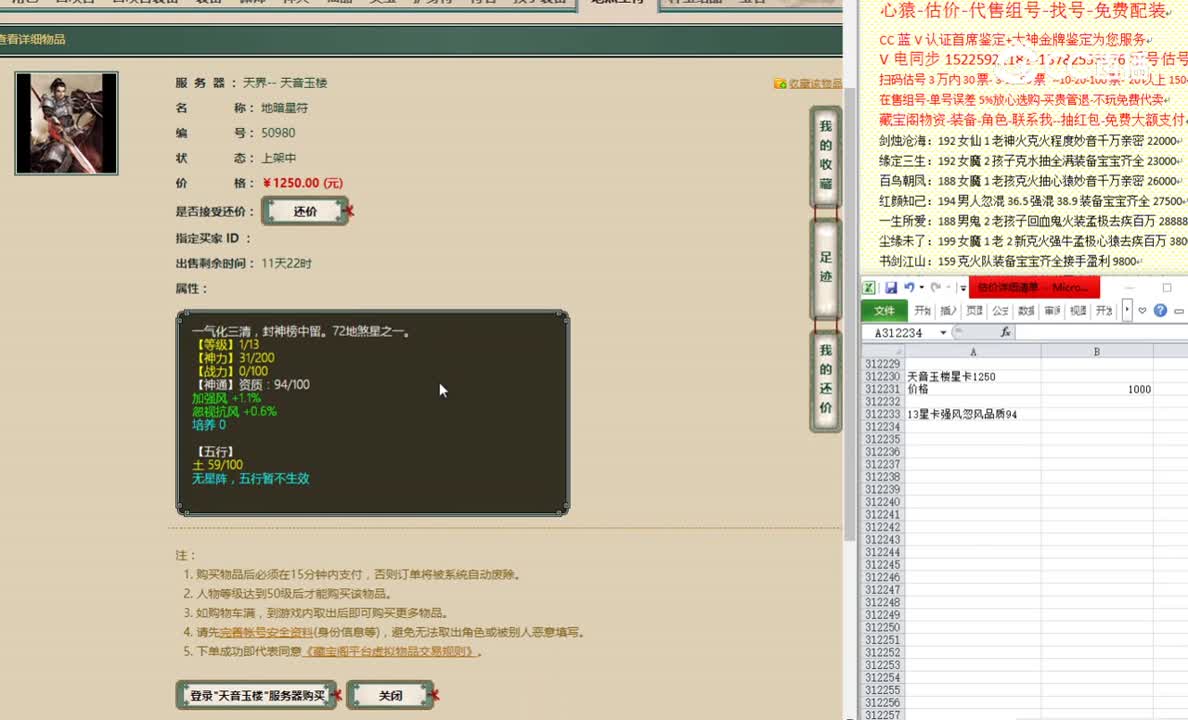Open the Name Box dropdown showing A312234
Viewport: 1188px width, 720px height.
click(x=943, y=332)
